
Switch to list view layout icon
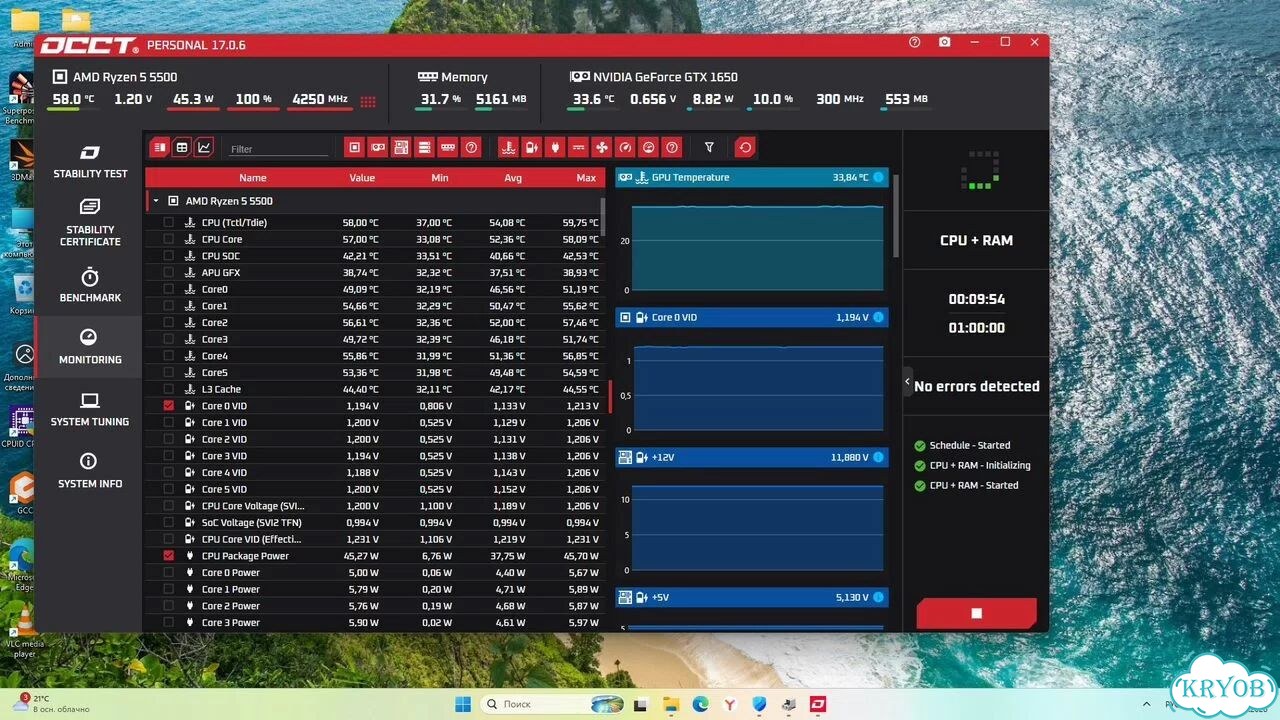160,147
